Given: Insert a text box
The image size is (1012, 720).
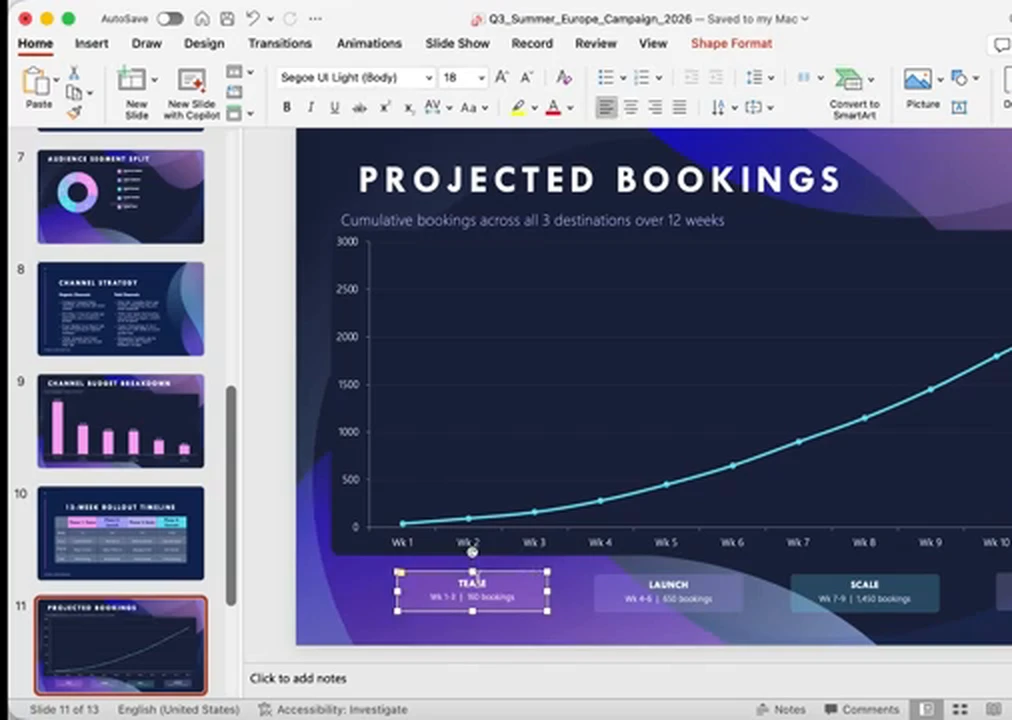Looking at the screenshot, I should point(959,107).
